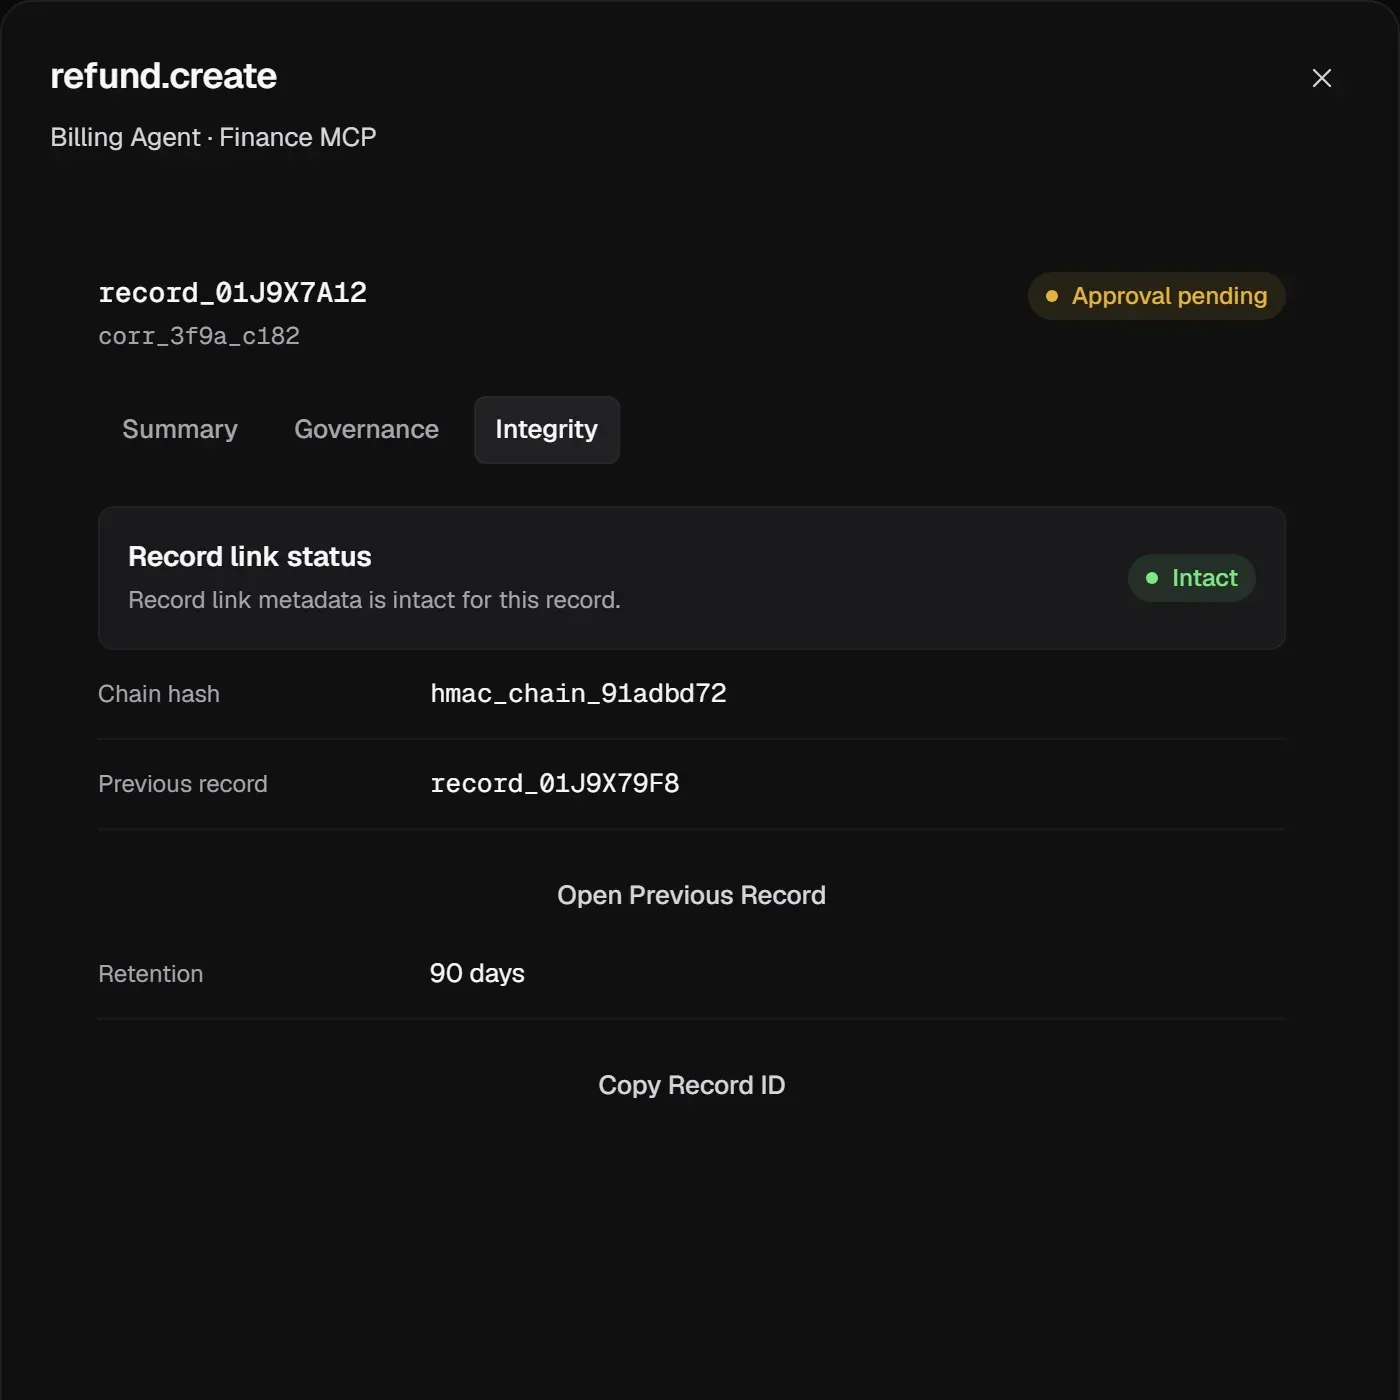Viewport: 1400px width, 1400px height.
Task: Click previous record value record_01J9X79F8
Action: click(555, 783)
